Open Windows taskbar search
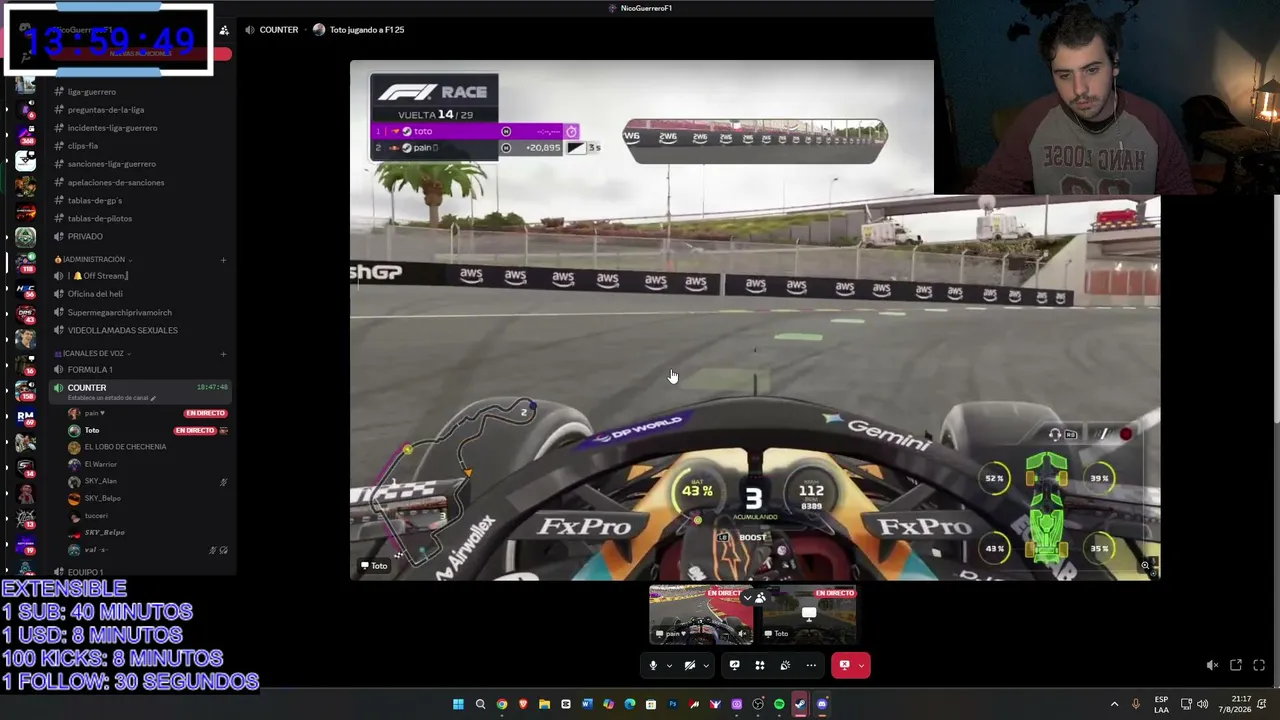This screenshot has width=1280, height=720. (480, 704)
